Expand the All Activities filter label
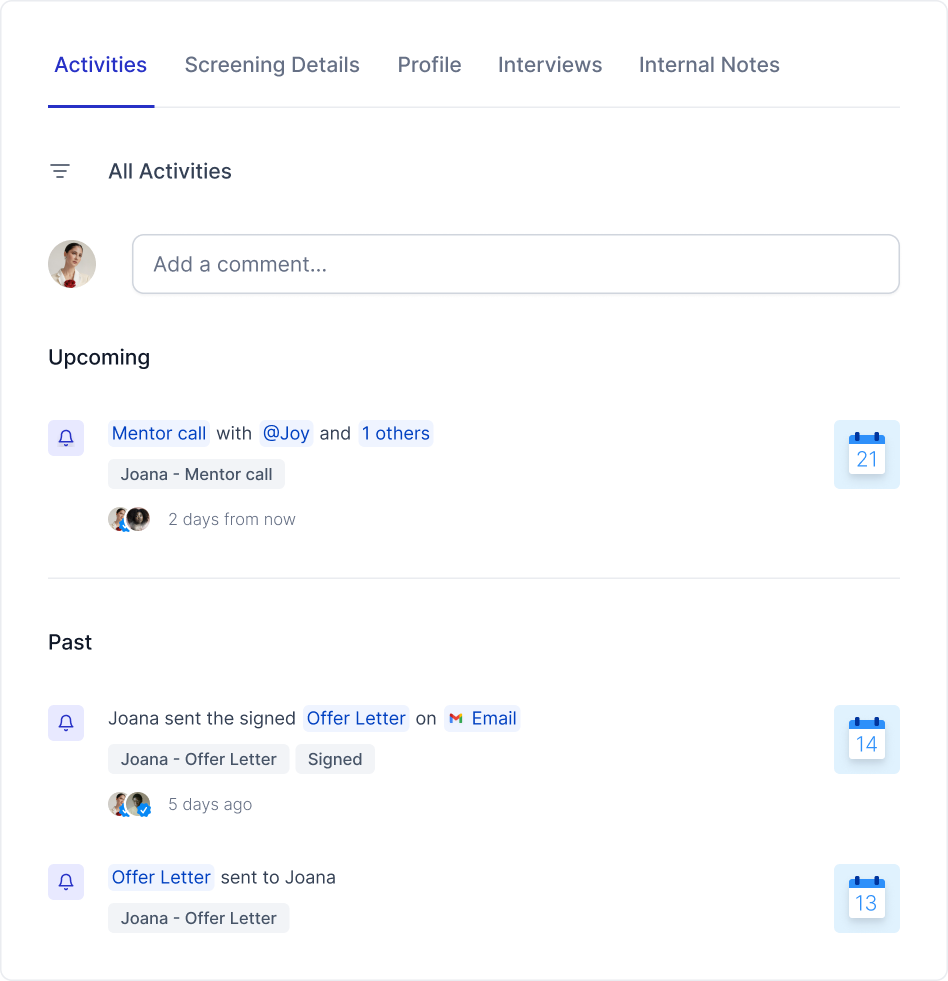The height and width of the screenshot is (981, 948). [x=170, y=171]
